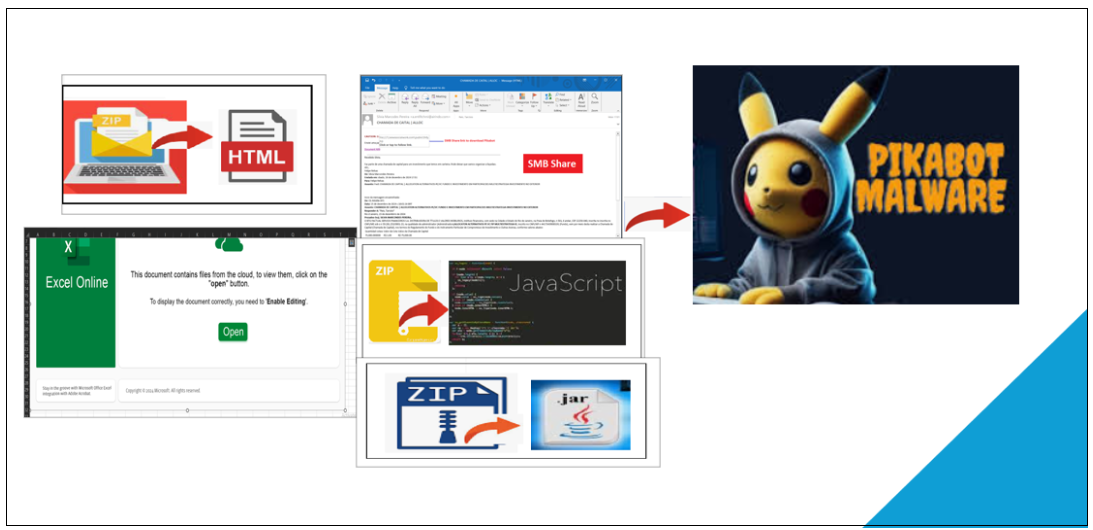Open the Categorize dropdown in the ribbon
Image resolution: width=1093 pixels, height=530 pixels.
[x=522, y=101]
